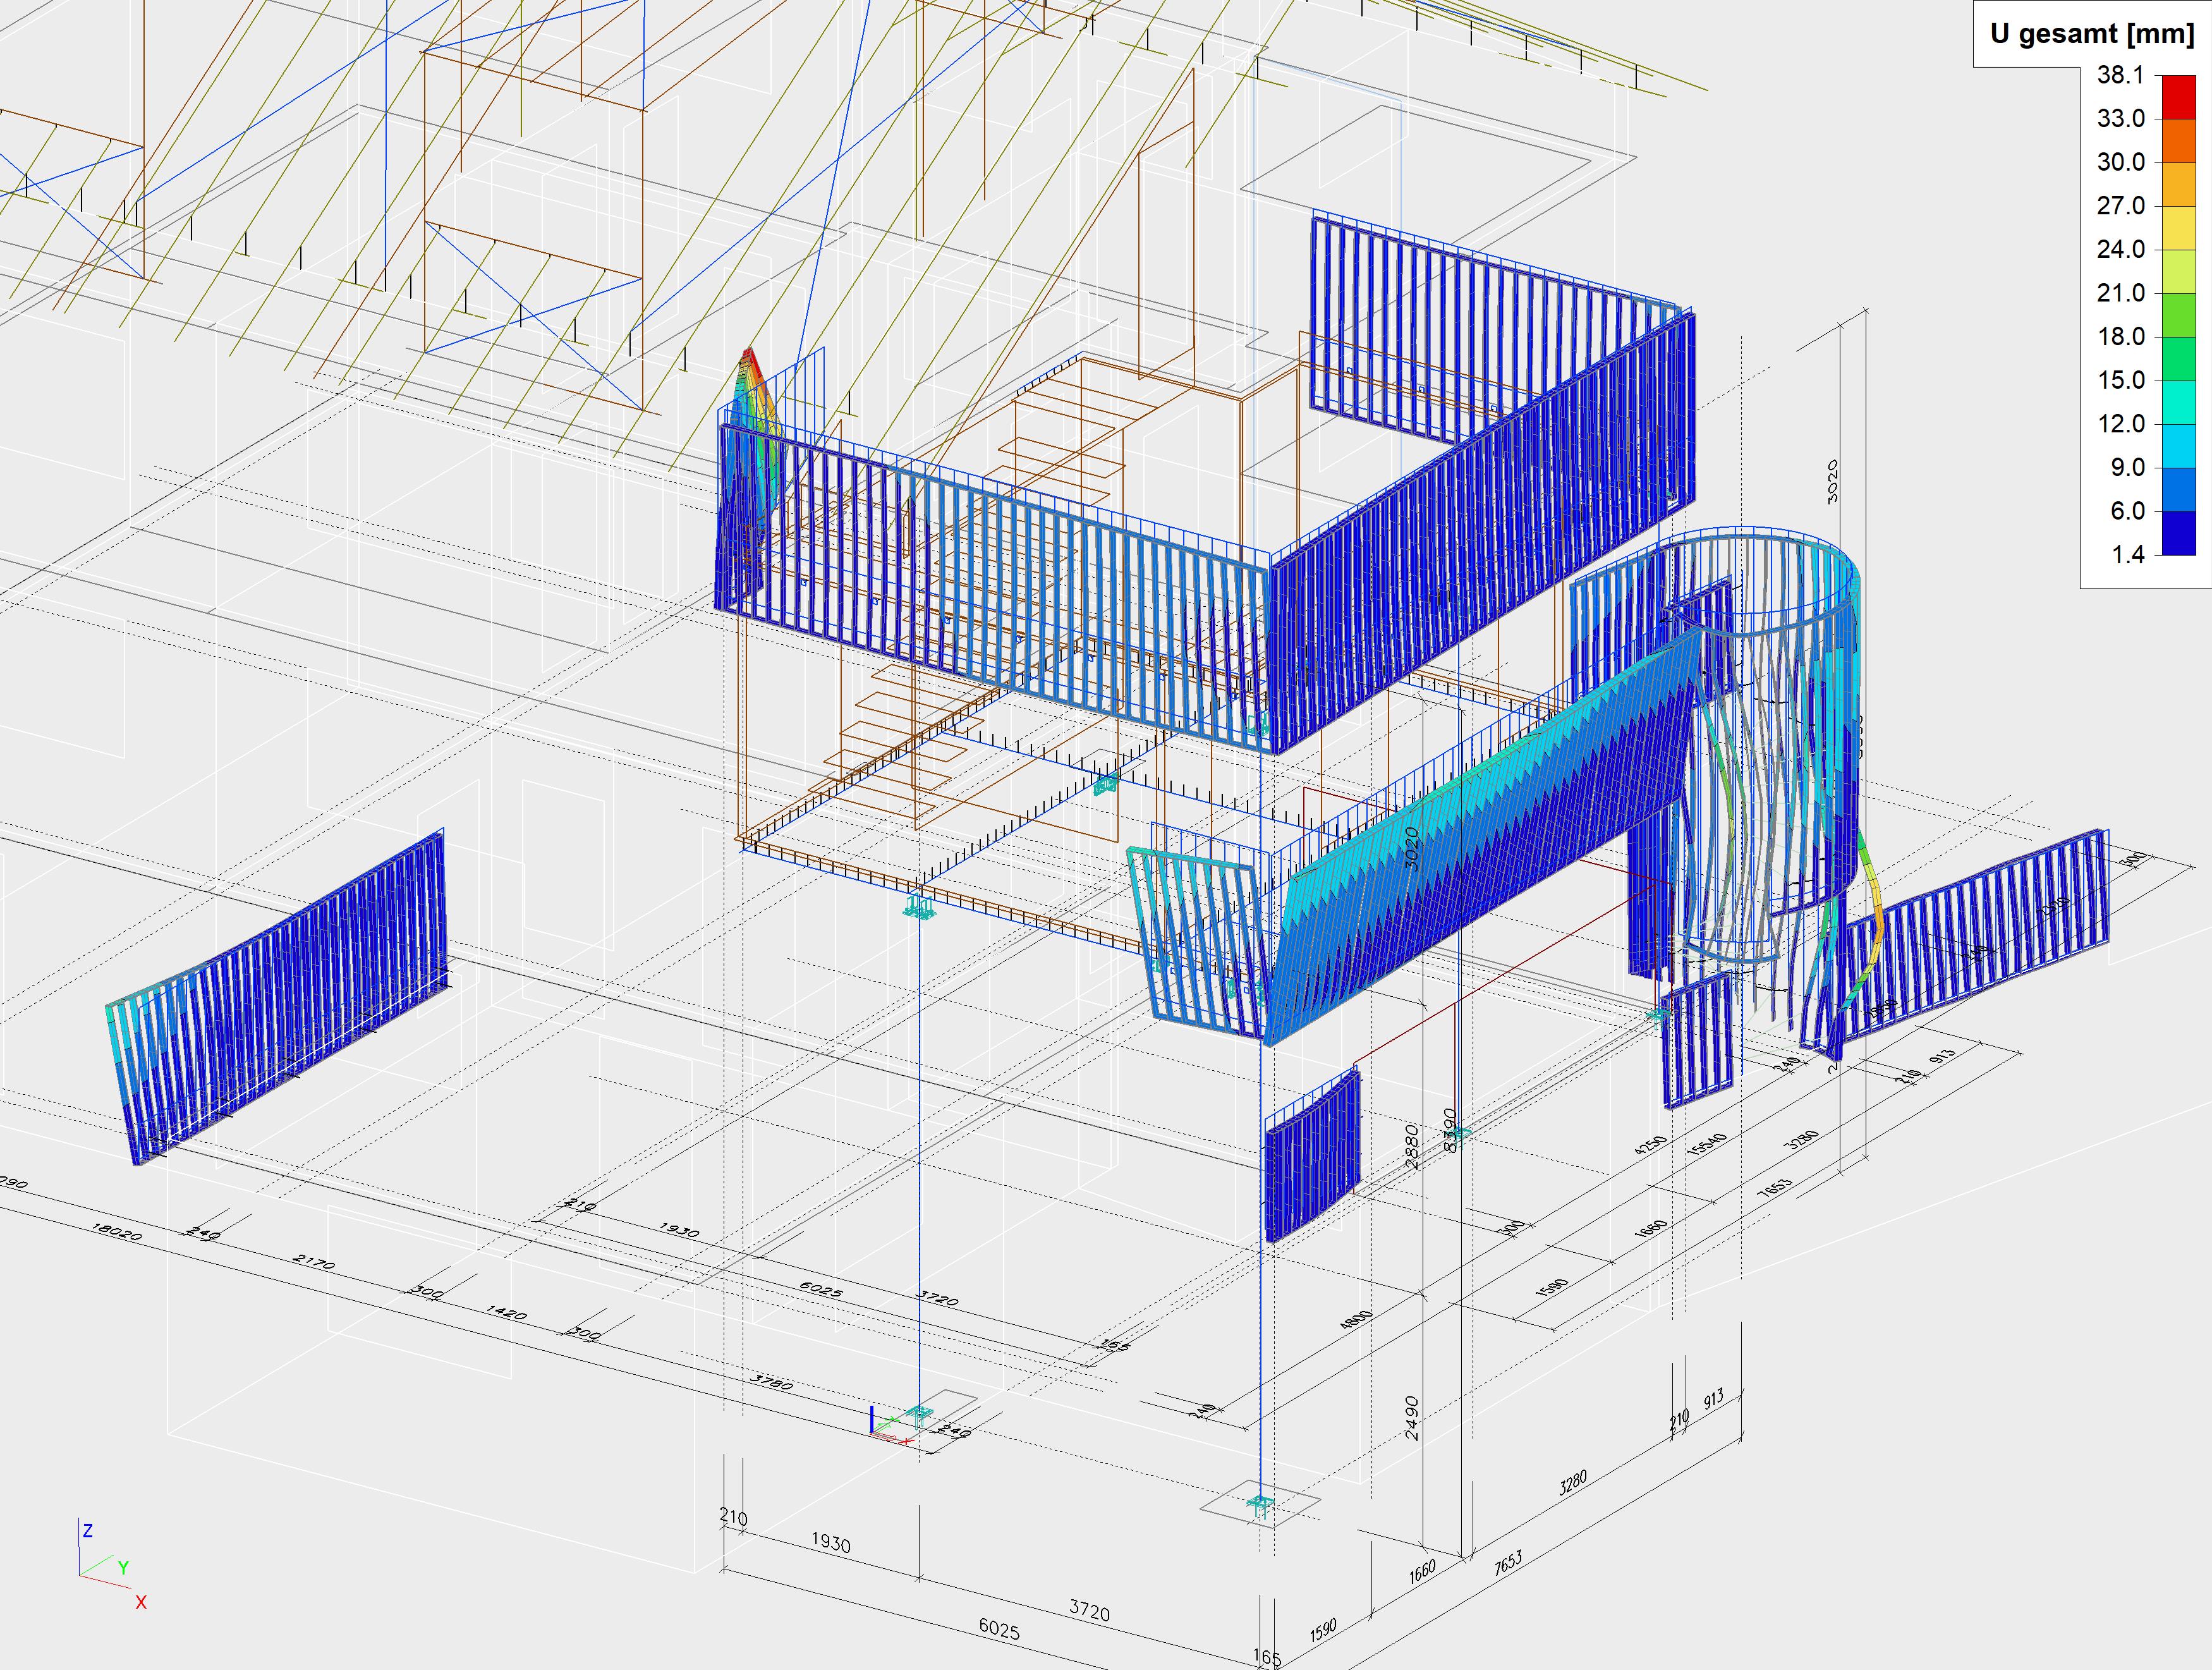Click the orange legend swatch between 30.0 and 27.0
Screen dimensions: 2212x1670
tap(2178, 184)
